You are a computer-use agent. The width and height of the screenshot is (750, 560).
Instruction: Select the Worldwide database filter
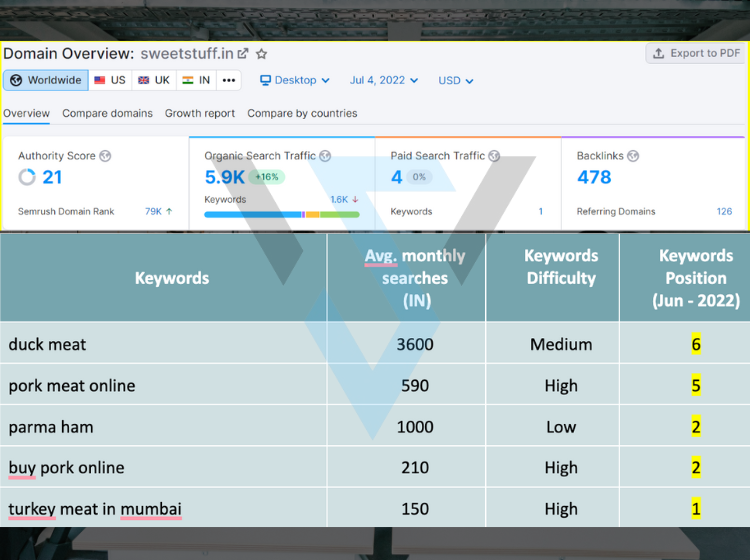pyautogui.click(x=46, y=80)
